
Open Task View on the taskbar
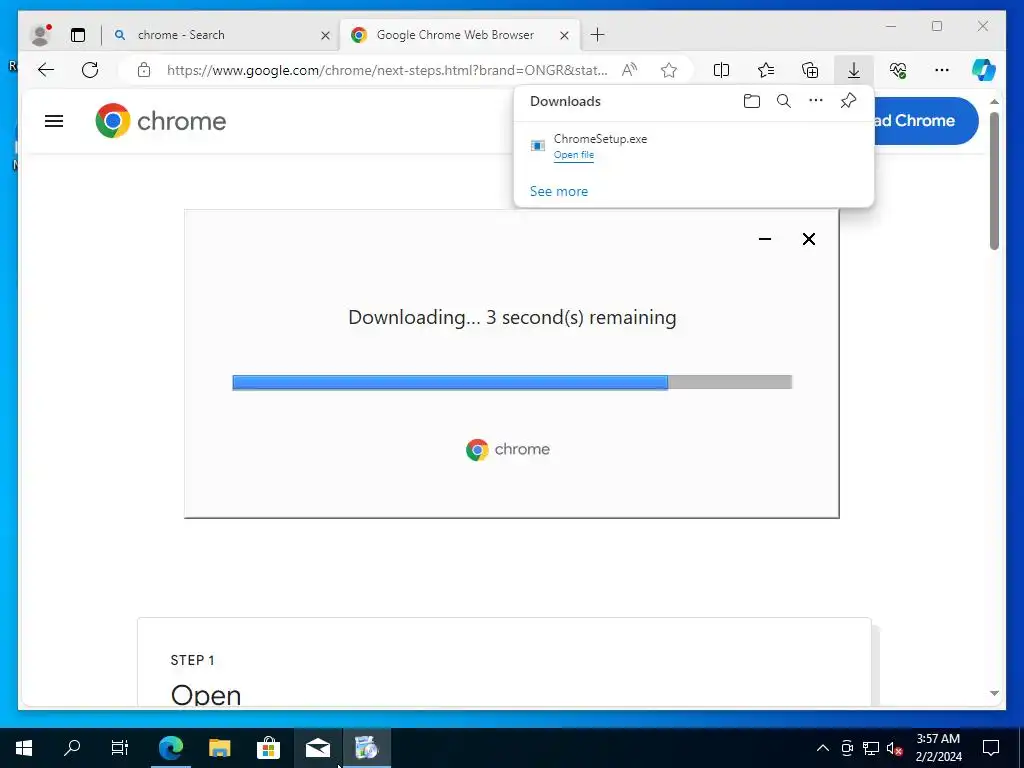120,748
